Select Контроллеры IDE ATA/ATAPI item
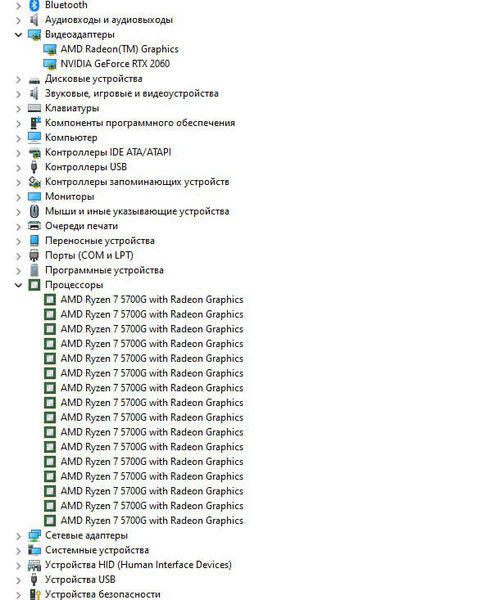 [x=108, y=152]
